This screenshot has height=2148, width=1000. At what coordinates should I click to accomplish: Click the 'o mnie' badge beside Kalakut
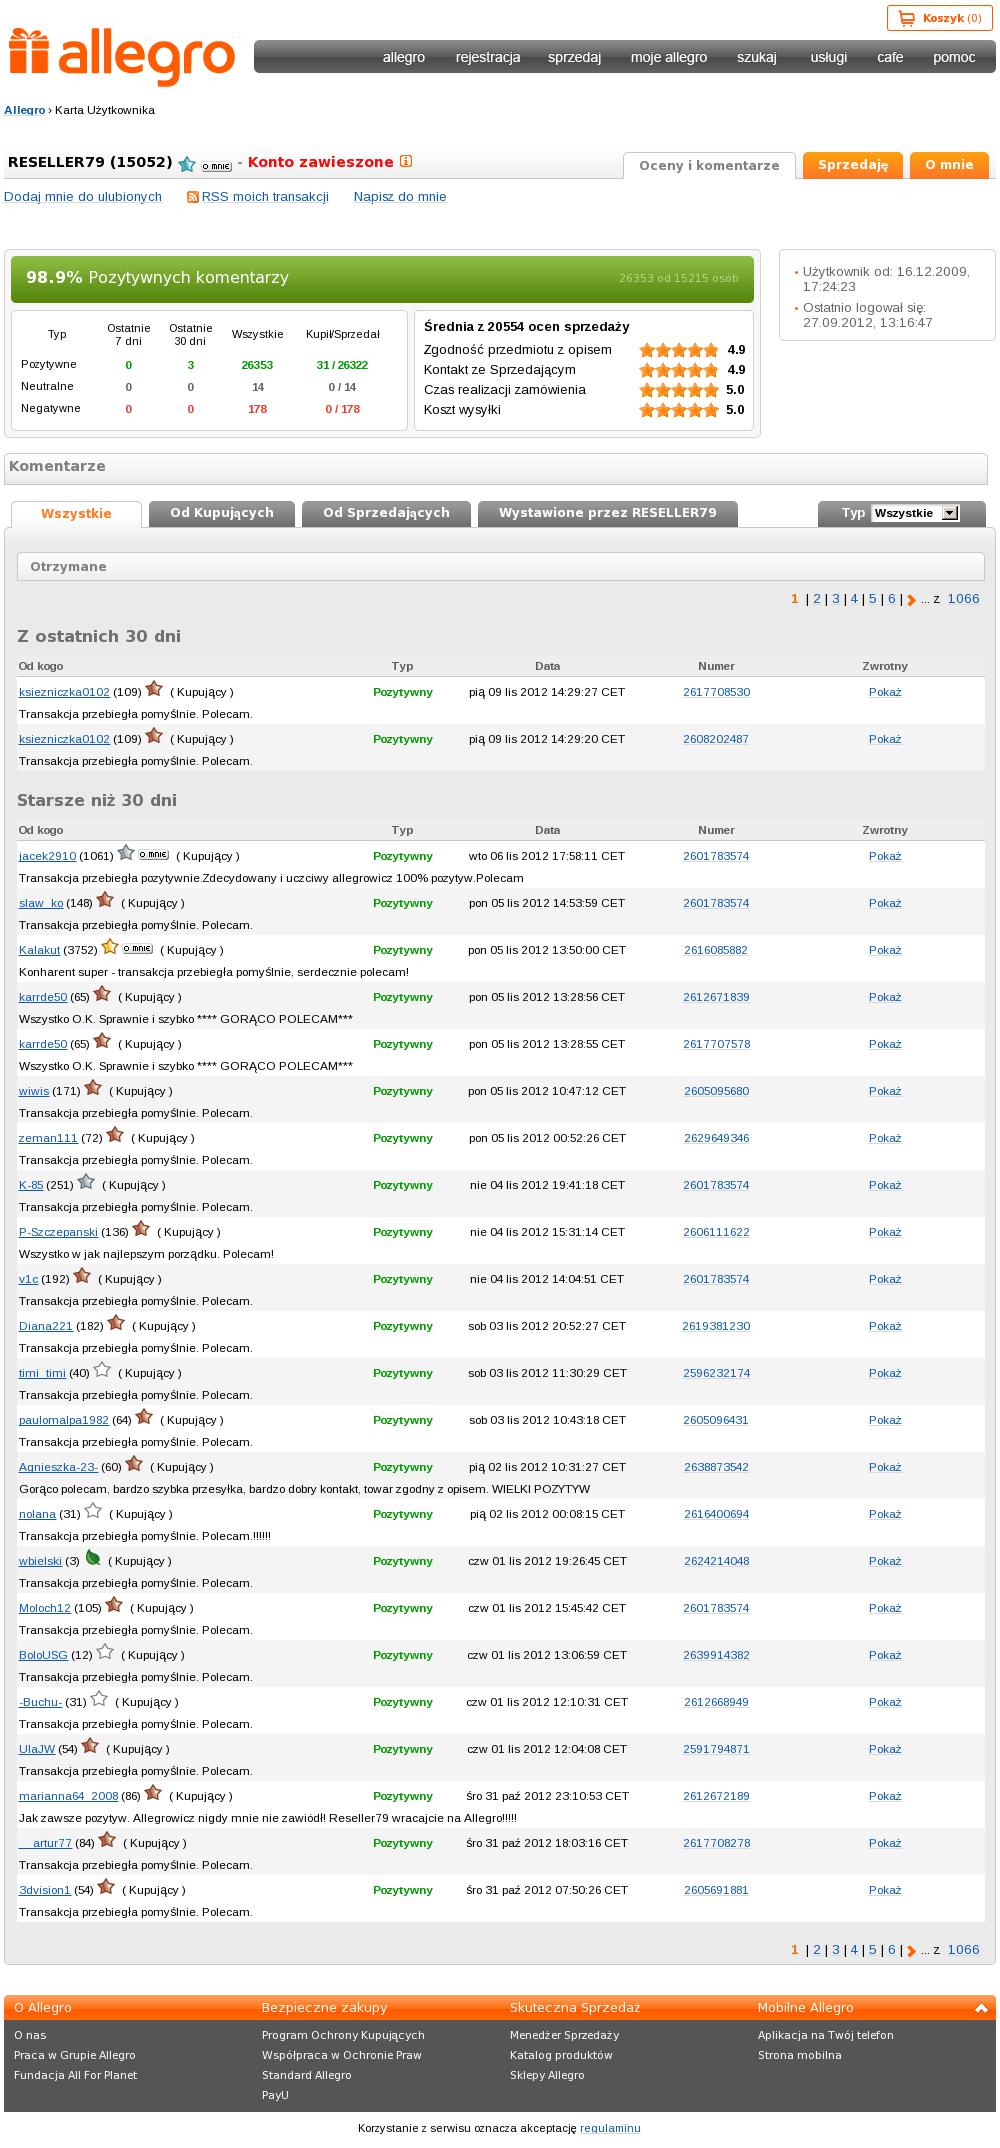(137, 949)
